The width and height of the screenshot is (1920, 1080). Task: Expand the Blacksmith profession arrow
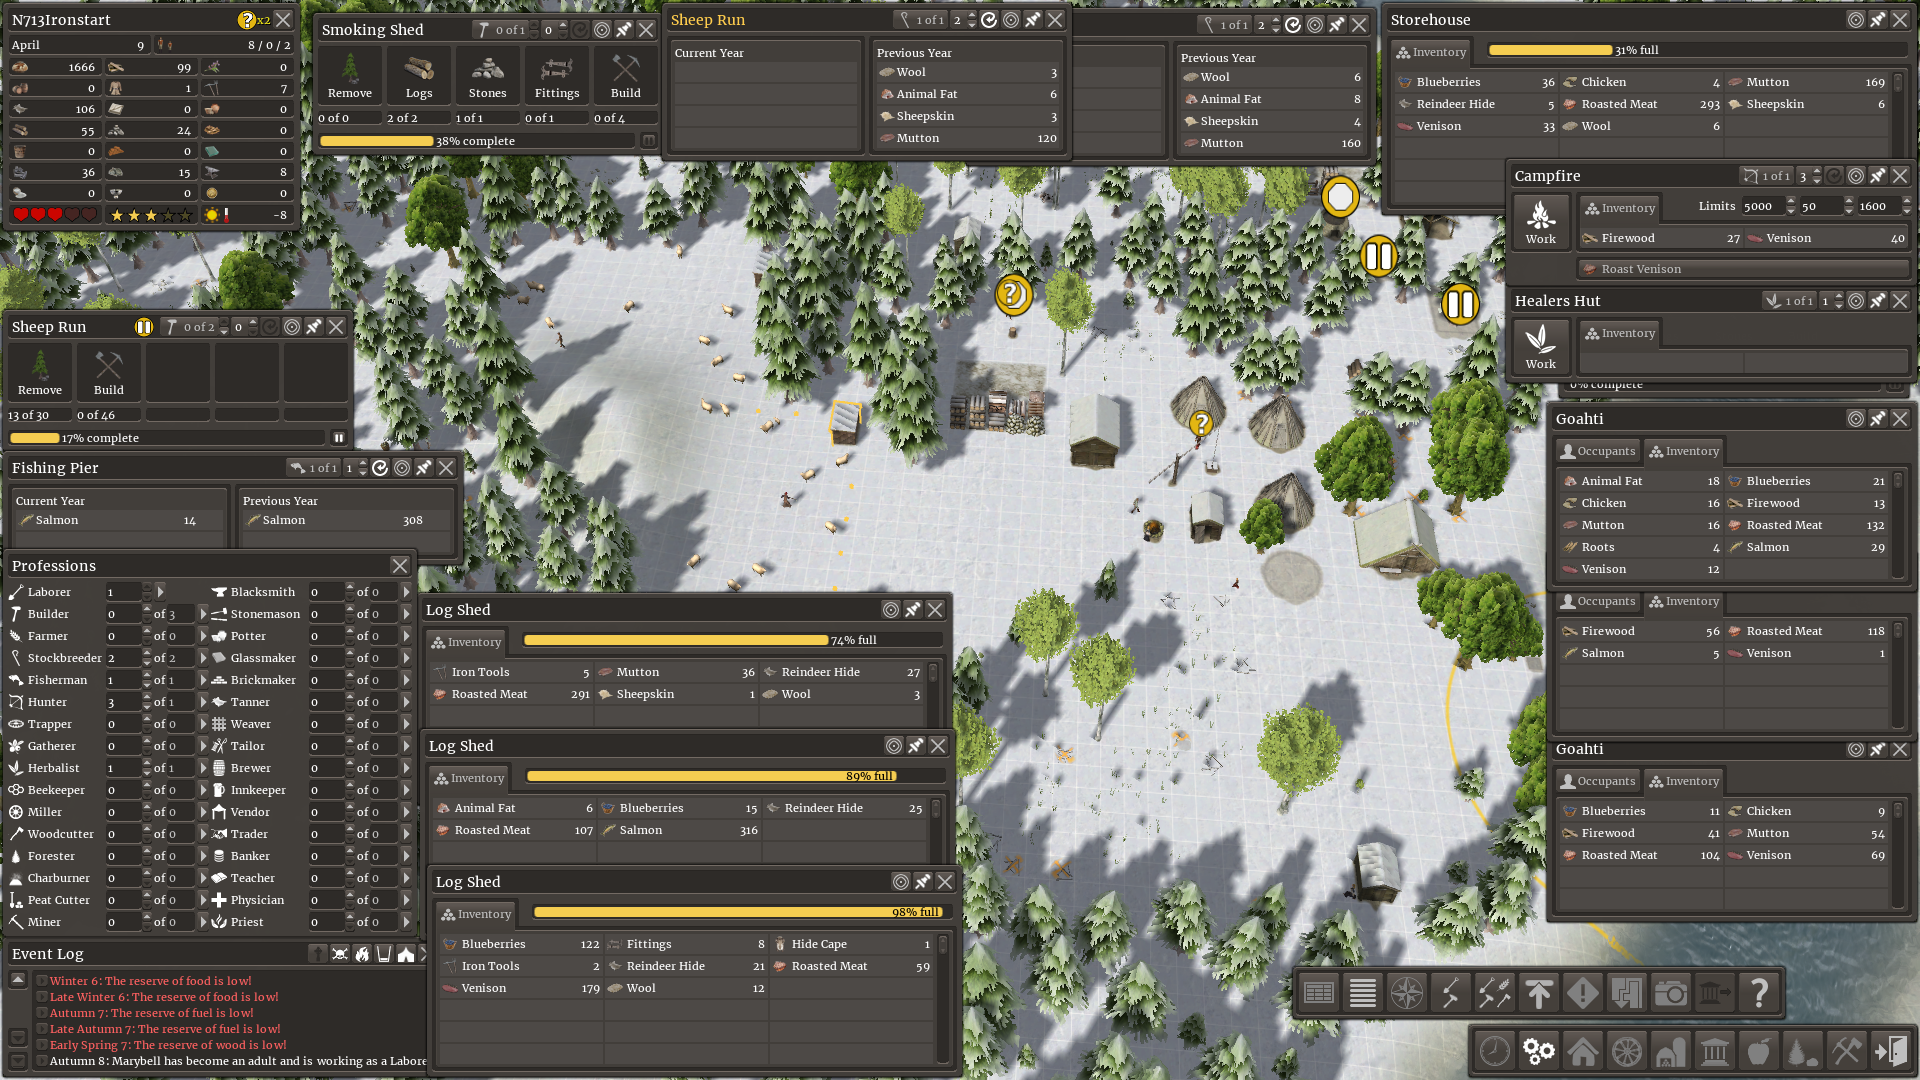tap(406, 592)
